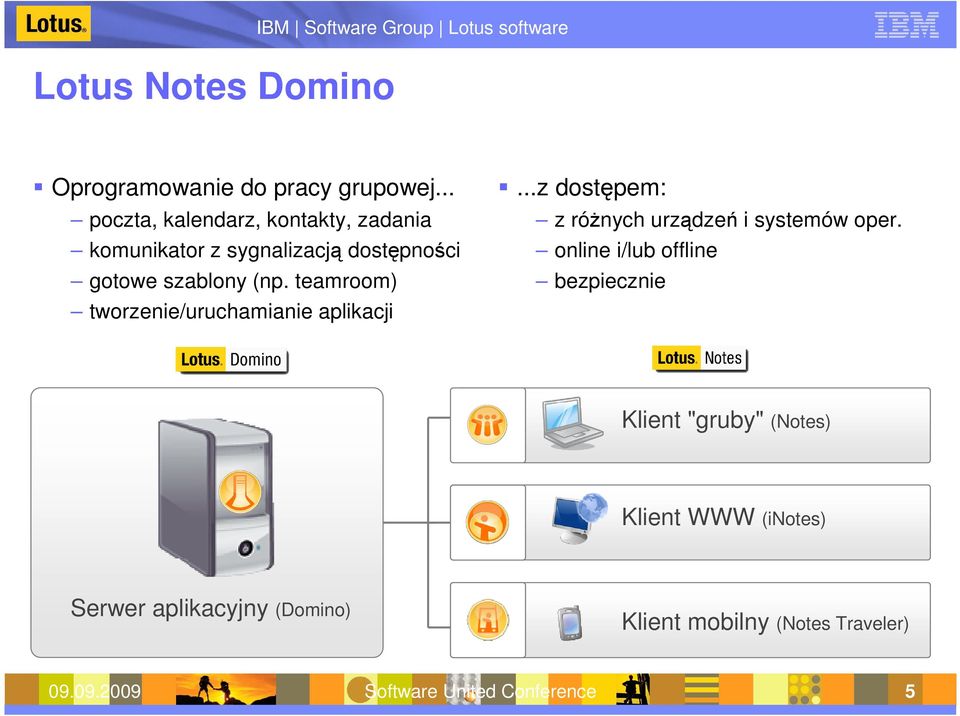
Task: Select 'z różnych urządzeń i systemów oper.' line
Action: coord(728,220)
